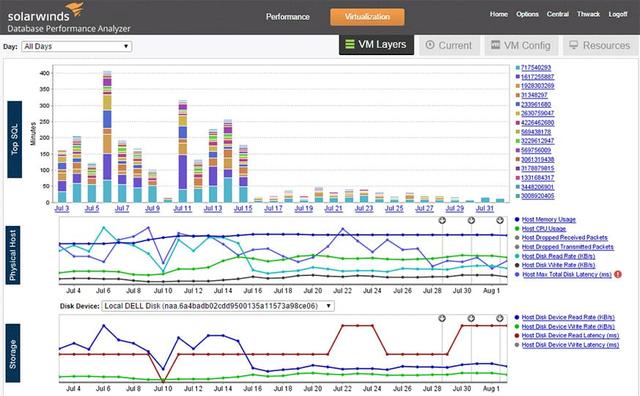The width and height of the screenshot is (640, 396).
Task: Click leftmost event marker in Physical Host chart
Action: 442,220
